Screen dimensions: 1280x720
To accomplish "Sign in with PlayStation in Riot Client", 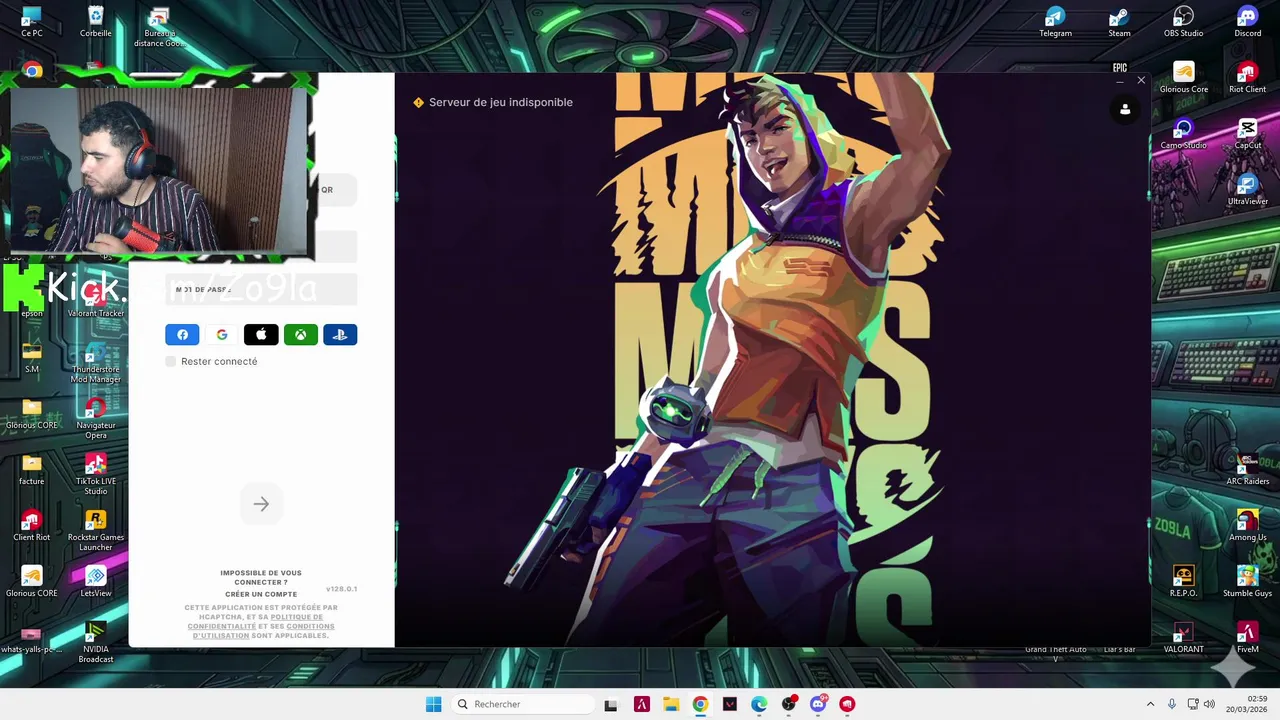I will 340,335.
